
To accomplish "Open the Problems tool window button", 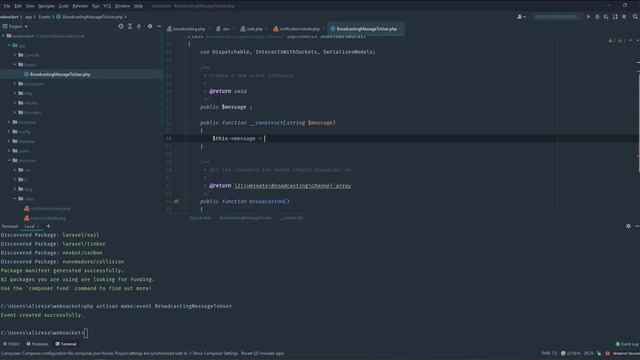I will (37, 344).
